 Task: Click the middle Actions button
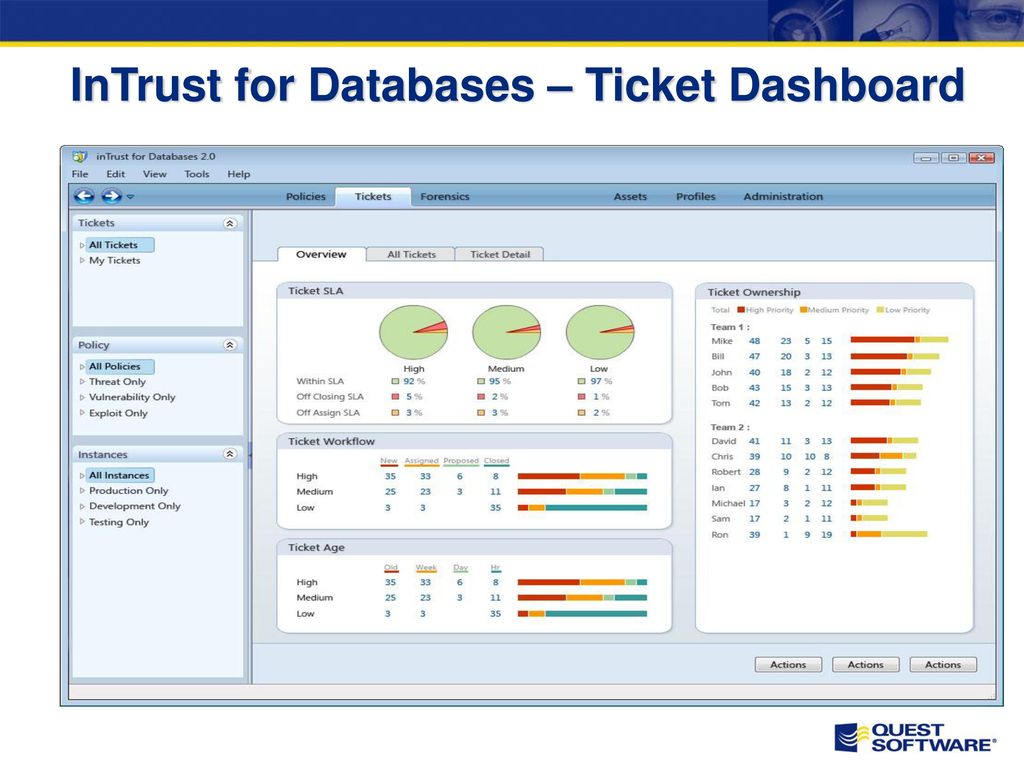pos(865,665)
